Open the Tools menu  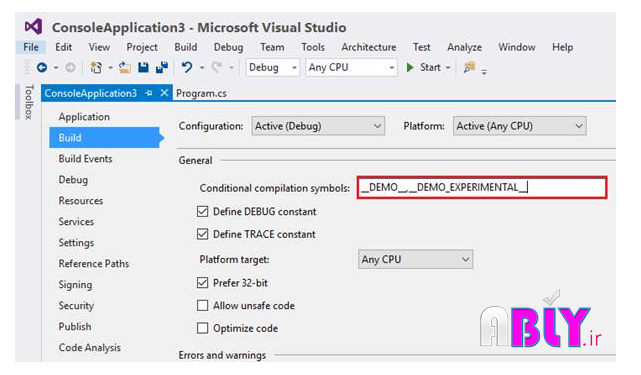[313, 47]
